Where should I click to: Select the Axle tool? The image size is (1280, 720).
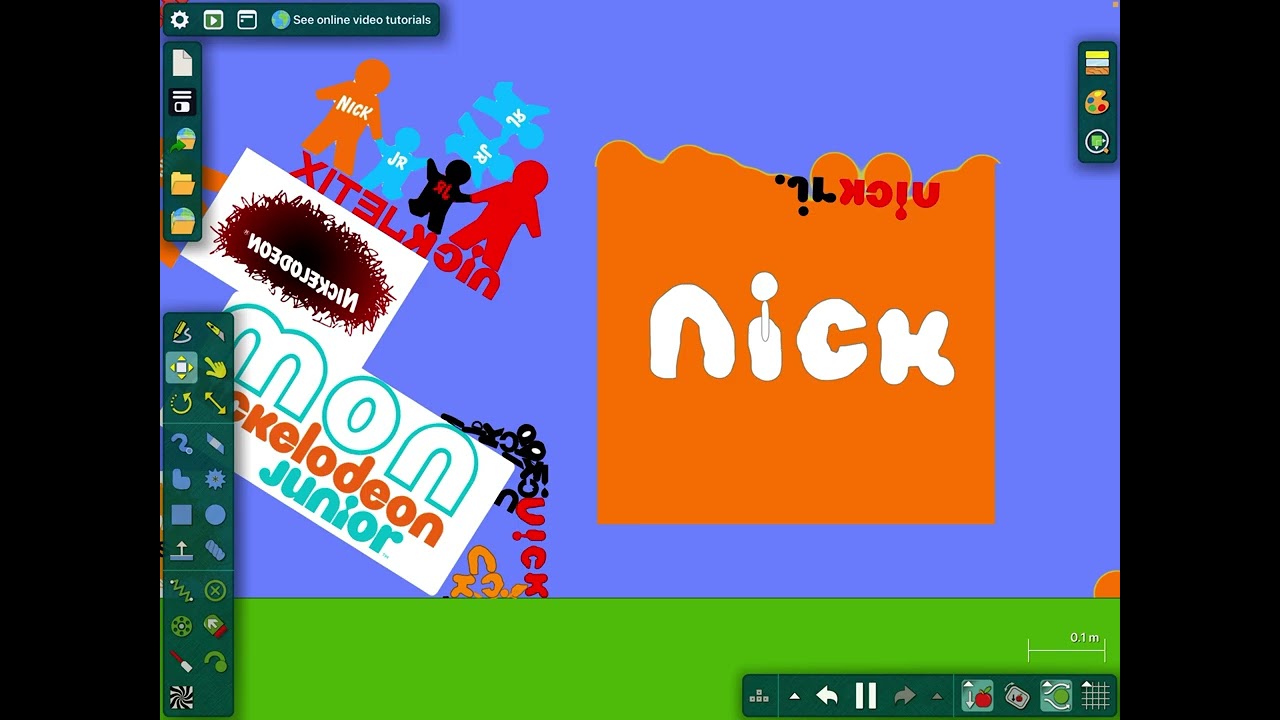coord(181,626)
